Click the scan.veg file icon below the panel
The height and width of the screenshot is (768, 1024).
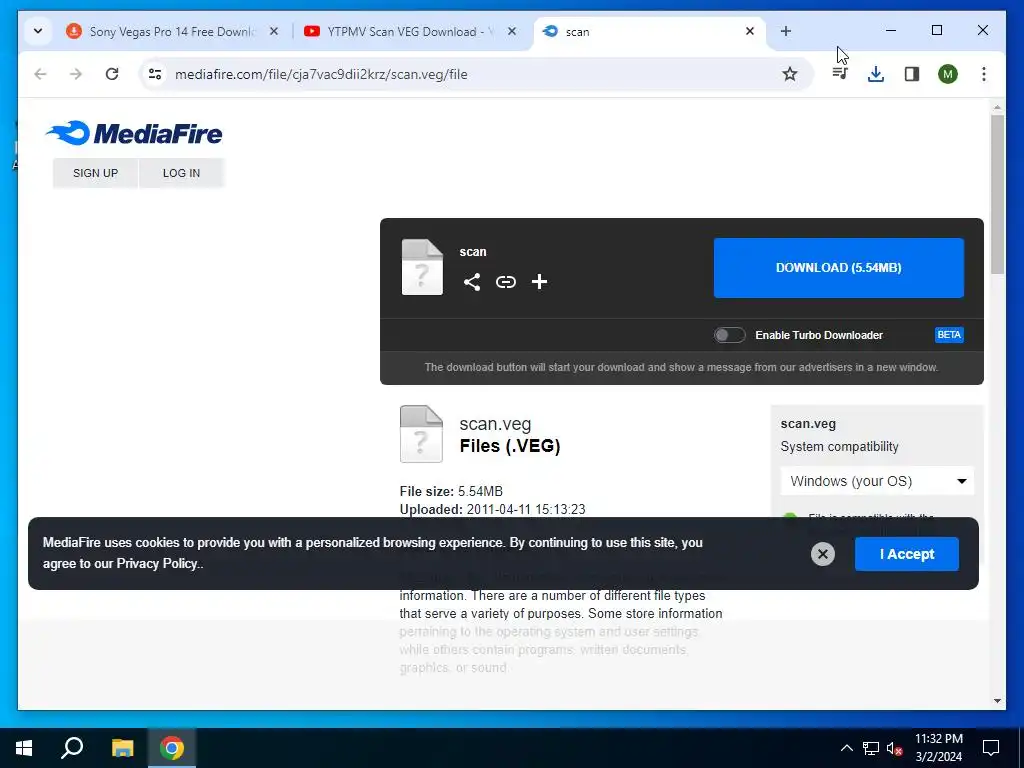[x=421, y=434]
